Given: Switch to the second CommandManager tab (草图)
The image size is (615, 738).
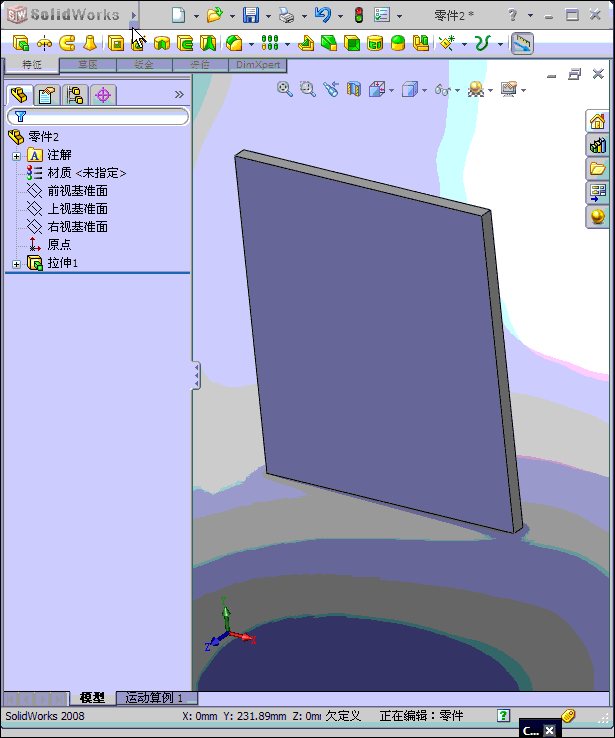Looking at the screenshot, I should [88, 64].
